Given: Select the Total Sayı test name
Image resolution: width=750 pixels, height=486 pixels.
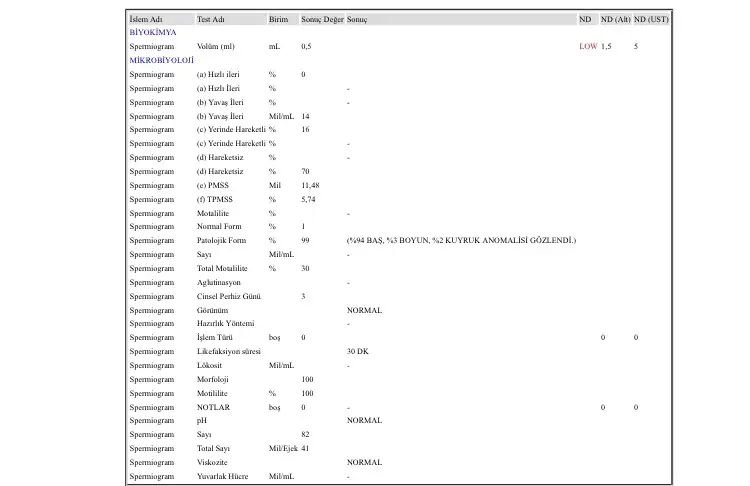Looking at the screenshot, I should pos(215,449).
